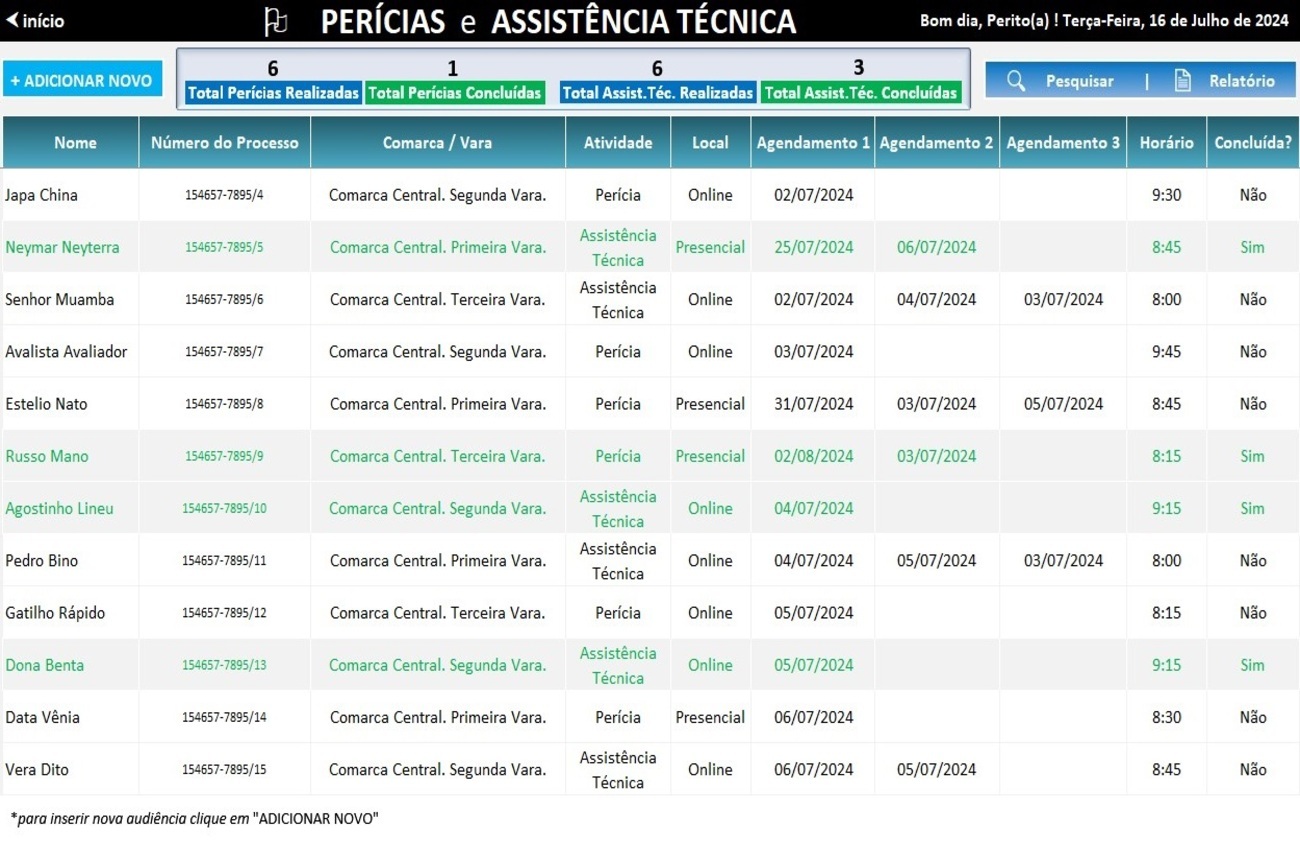Click the logo icon left of the PERÍCIAS title

[275, 21]
